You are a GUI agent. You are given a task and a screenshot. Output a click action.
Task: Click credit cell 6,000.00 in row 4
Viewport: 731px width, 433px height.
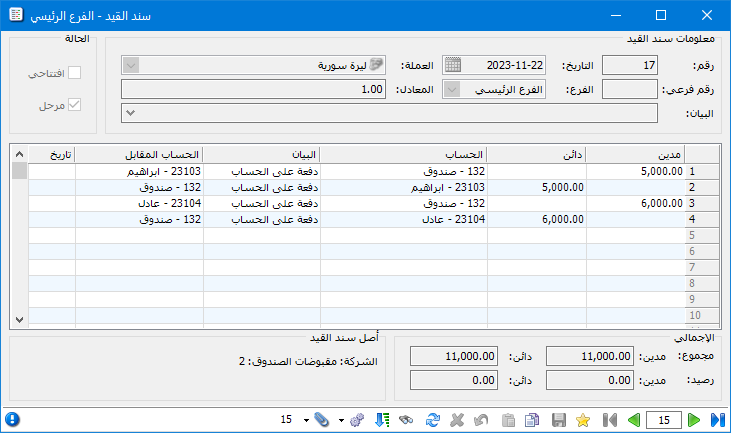tap(537, 219)
